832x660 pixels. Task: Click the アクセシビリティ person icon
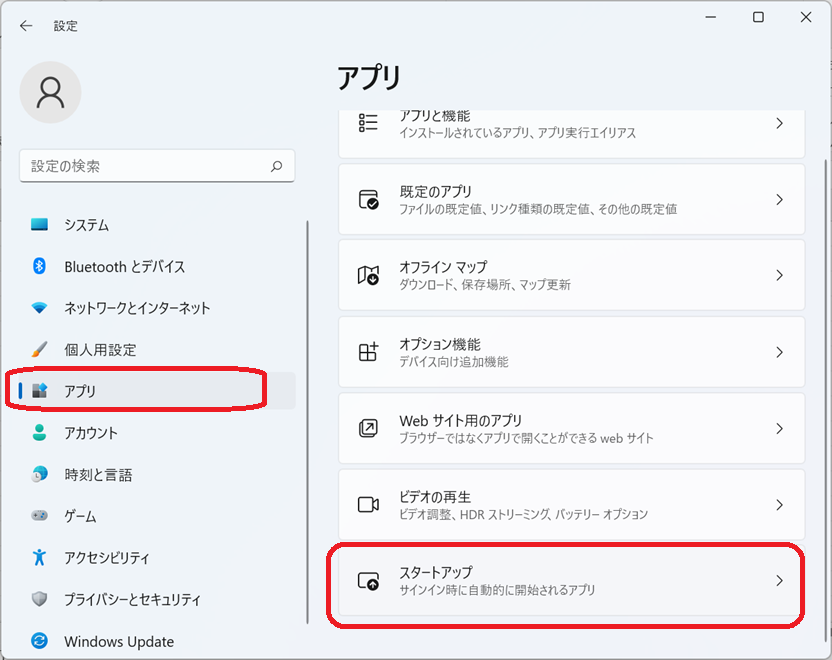point(39,557)
